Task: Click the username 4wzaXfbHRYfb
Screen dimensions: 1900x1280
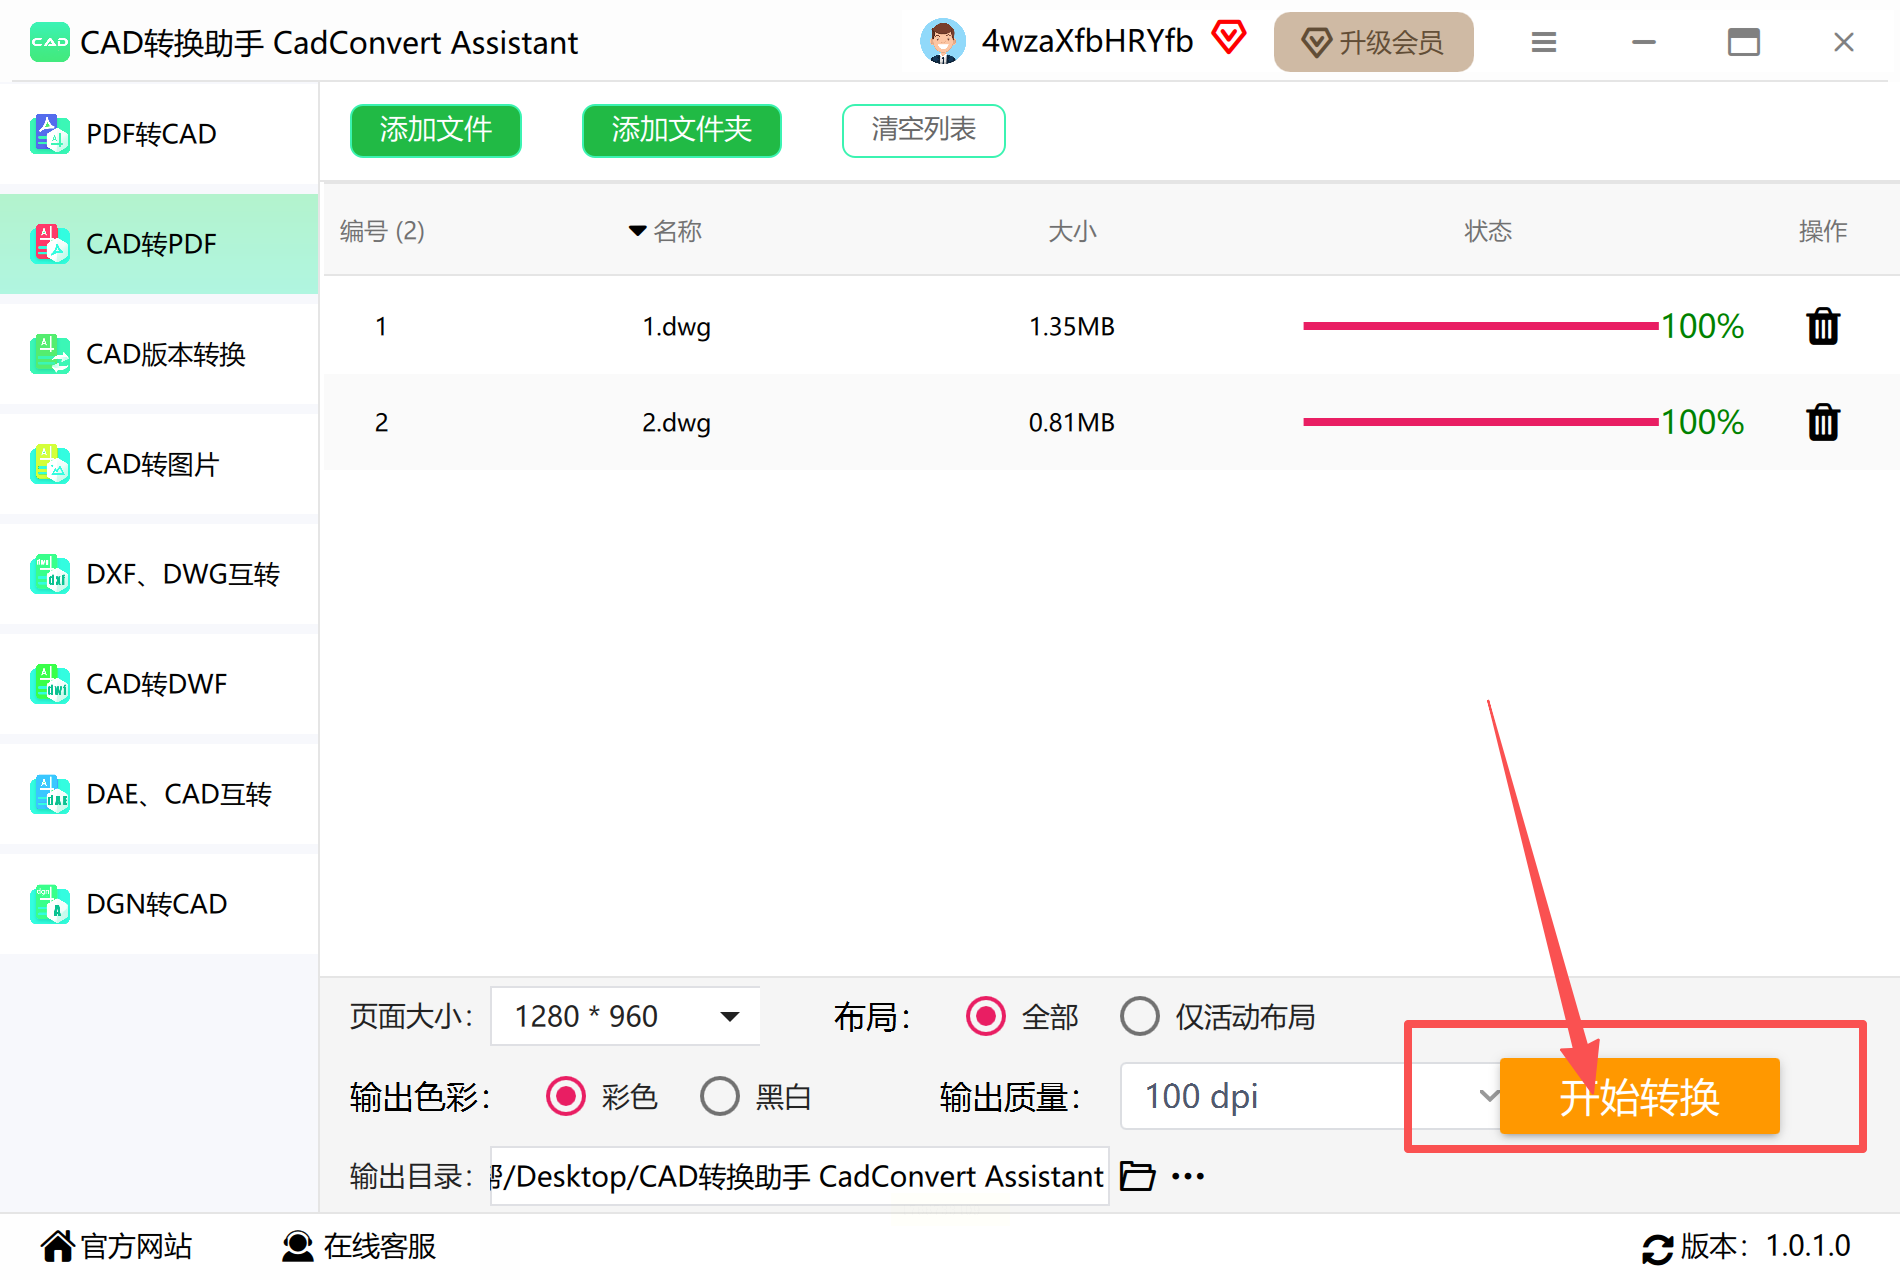Action: point(1087,42)
